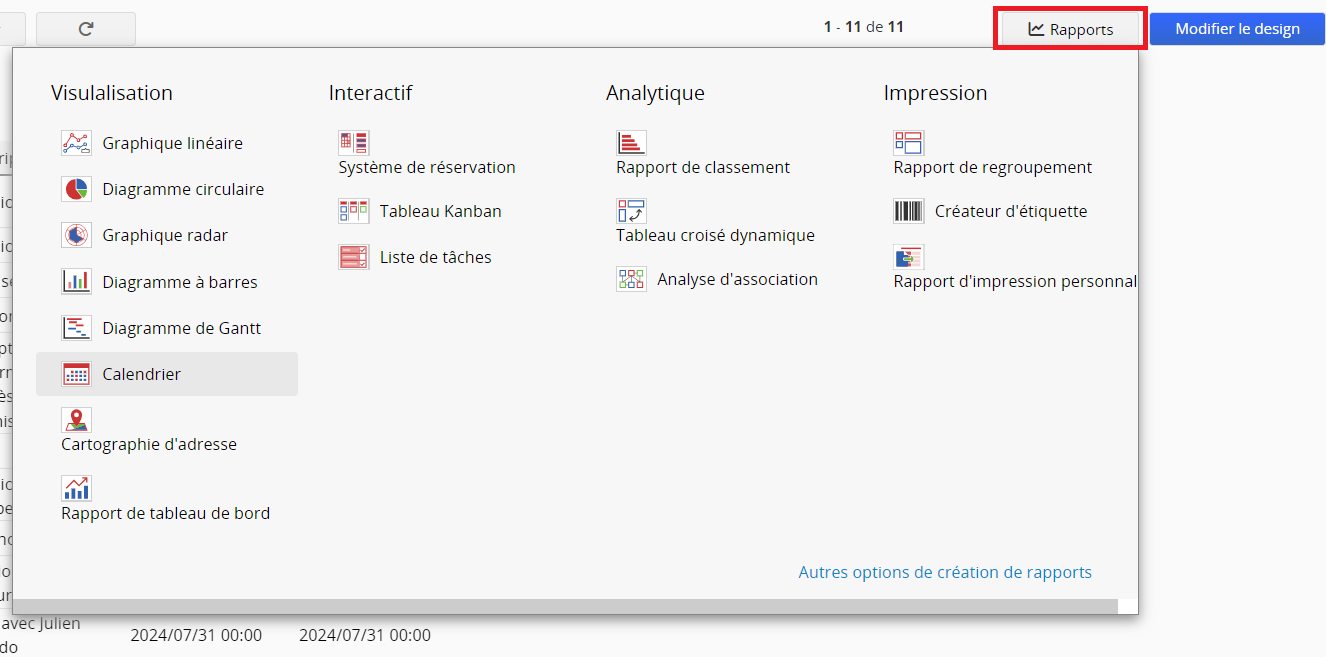1326x657 pixels.
Task: Click the Modifier le design button
Action: (1237, 29)
